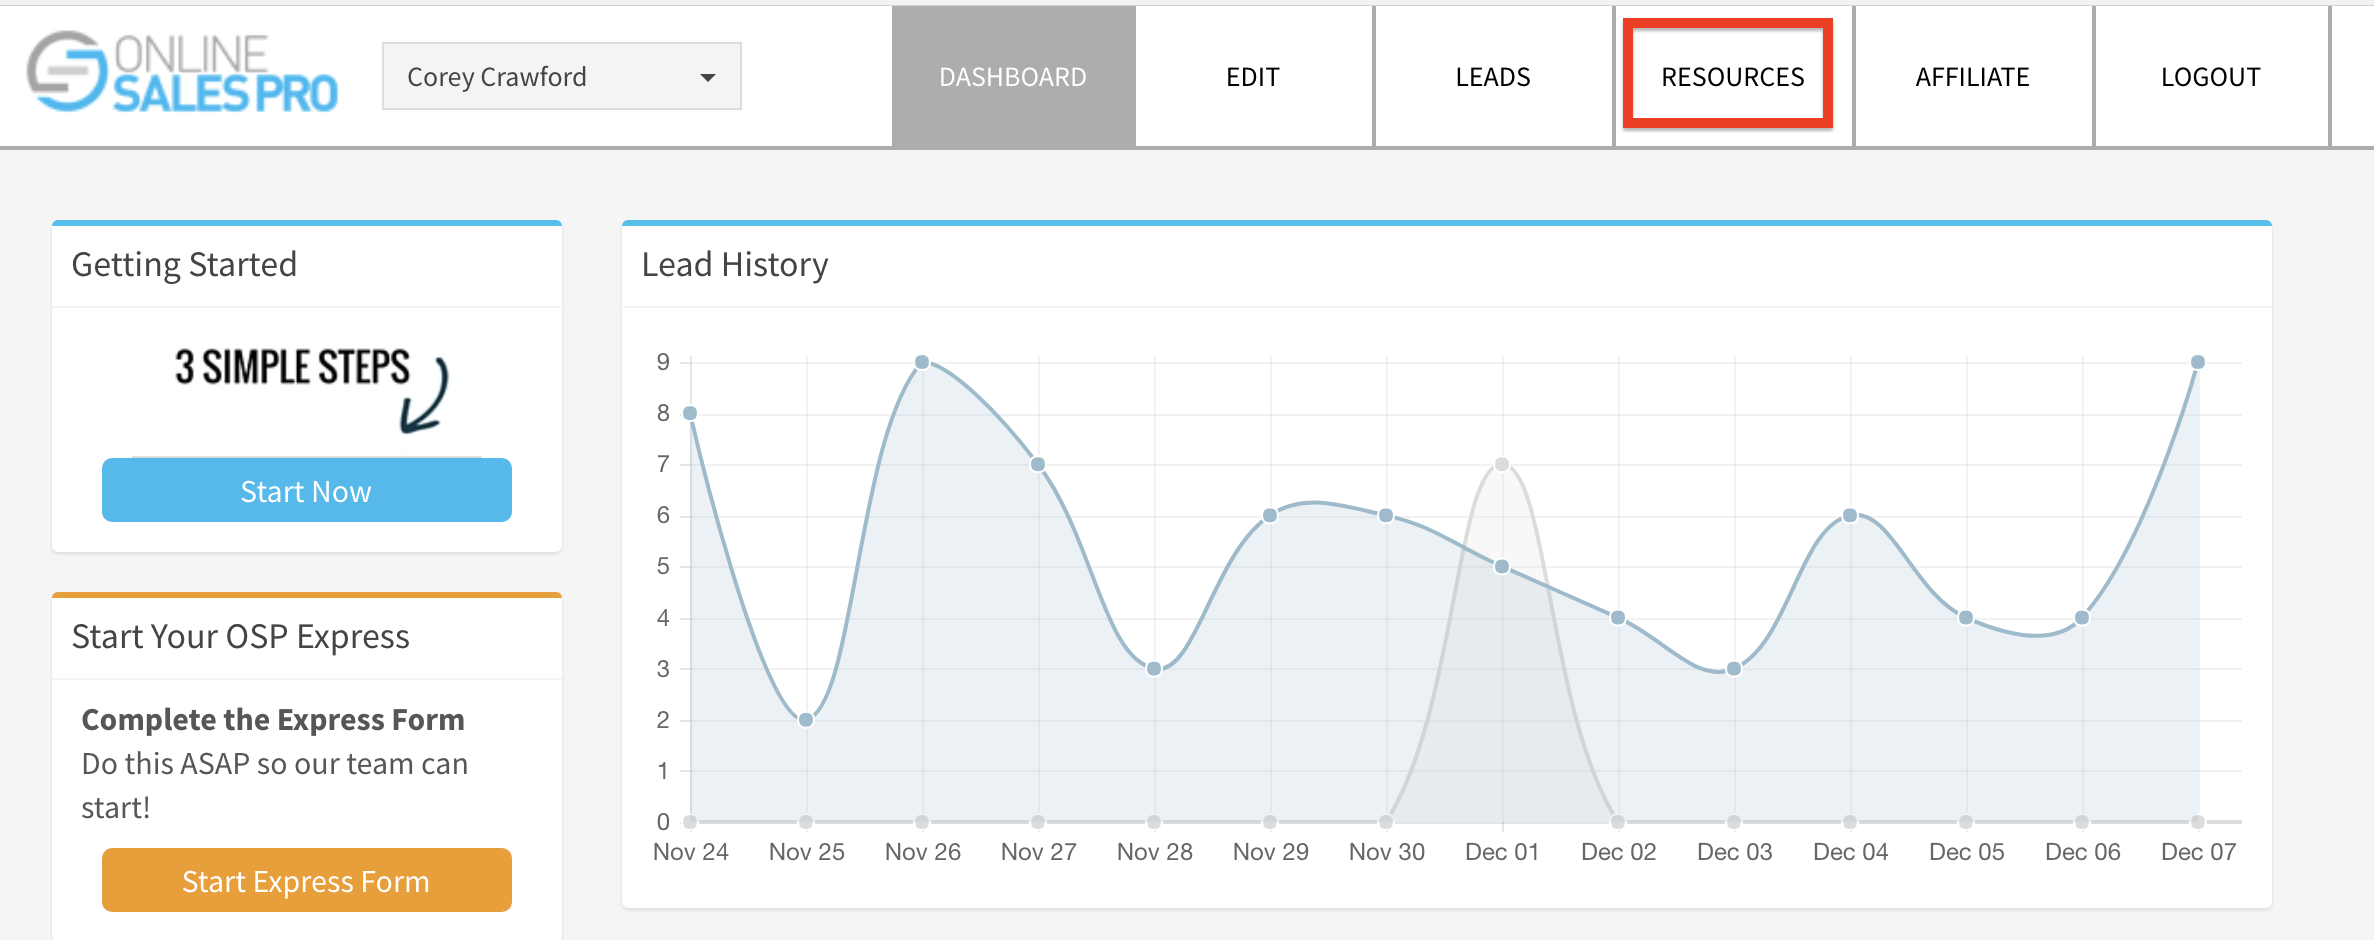Screen dimensions: 2374x940
Task: Select the Nov 25 data point at 2
Action: [806, 719]
